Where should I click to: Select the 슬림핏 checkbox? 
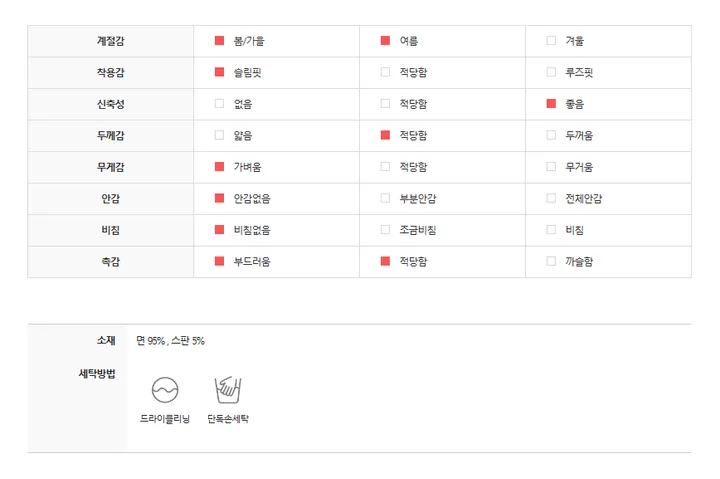click(x=219, y=72)
